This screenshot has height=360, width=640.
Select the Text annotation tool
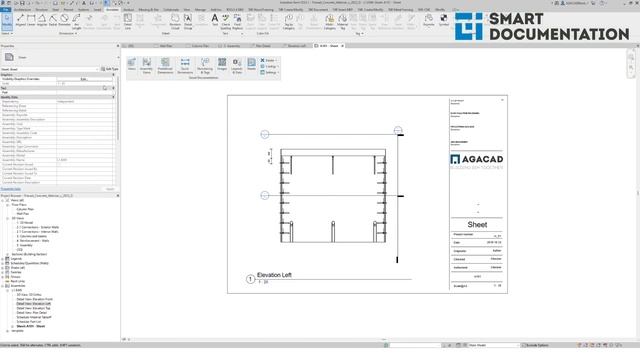tap(215, 20)
